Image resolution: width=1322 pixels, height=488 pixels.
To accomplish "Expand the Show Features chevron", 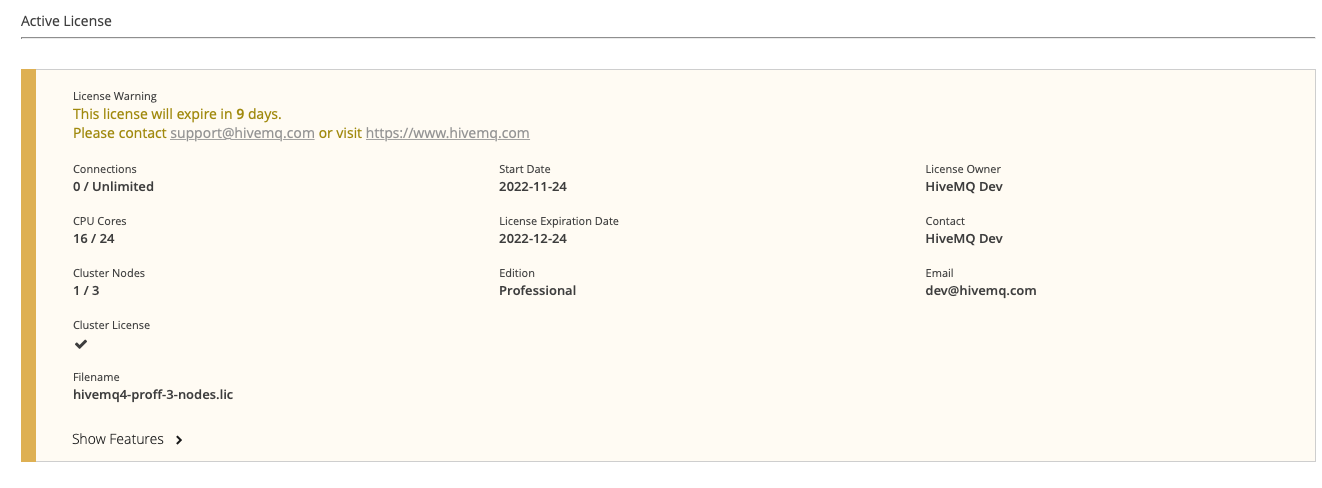I will pos(179,440).
